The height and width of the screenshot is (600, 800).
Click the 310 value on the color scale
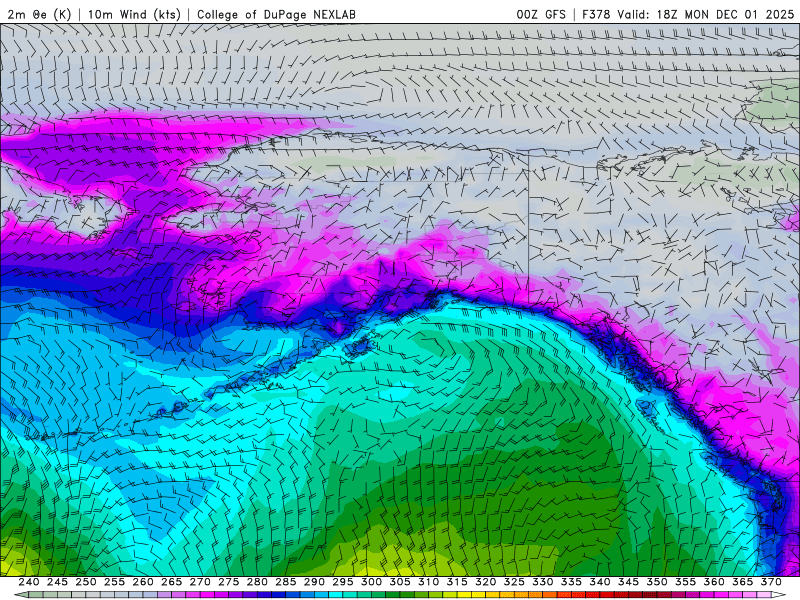point(429,582)
